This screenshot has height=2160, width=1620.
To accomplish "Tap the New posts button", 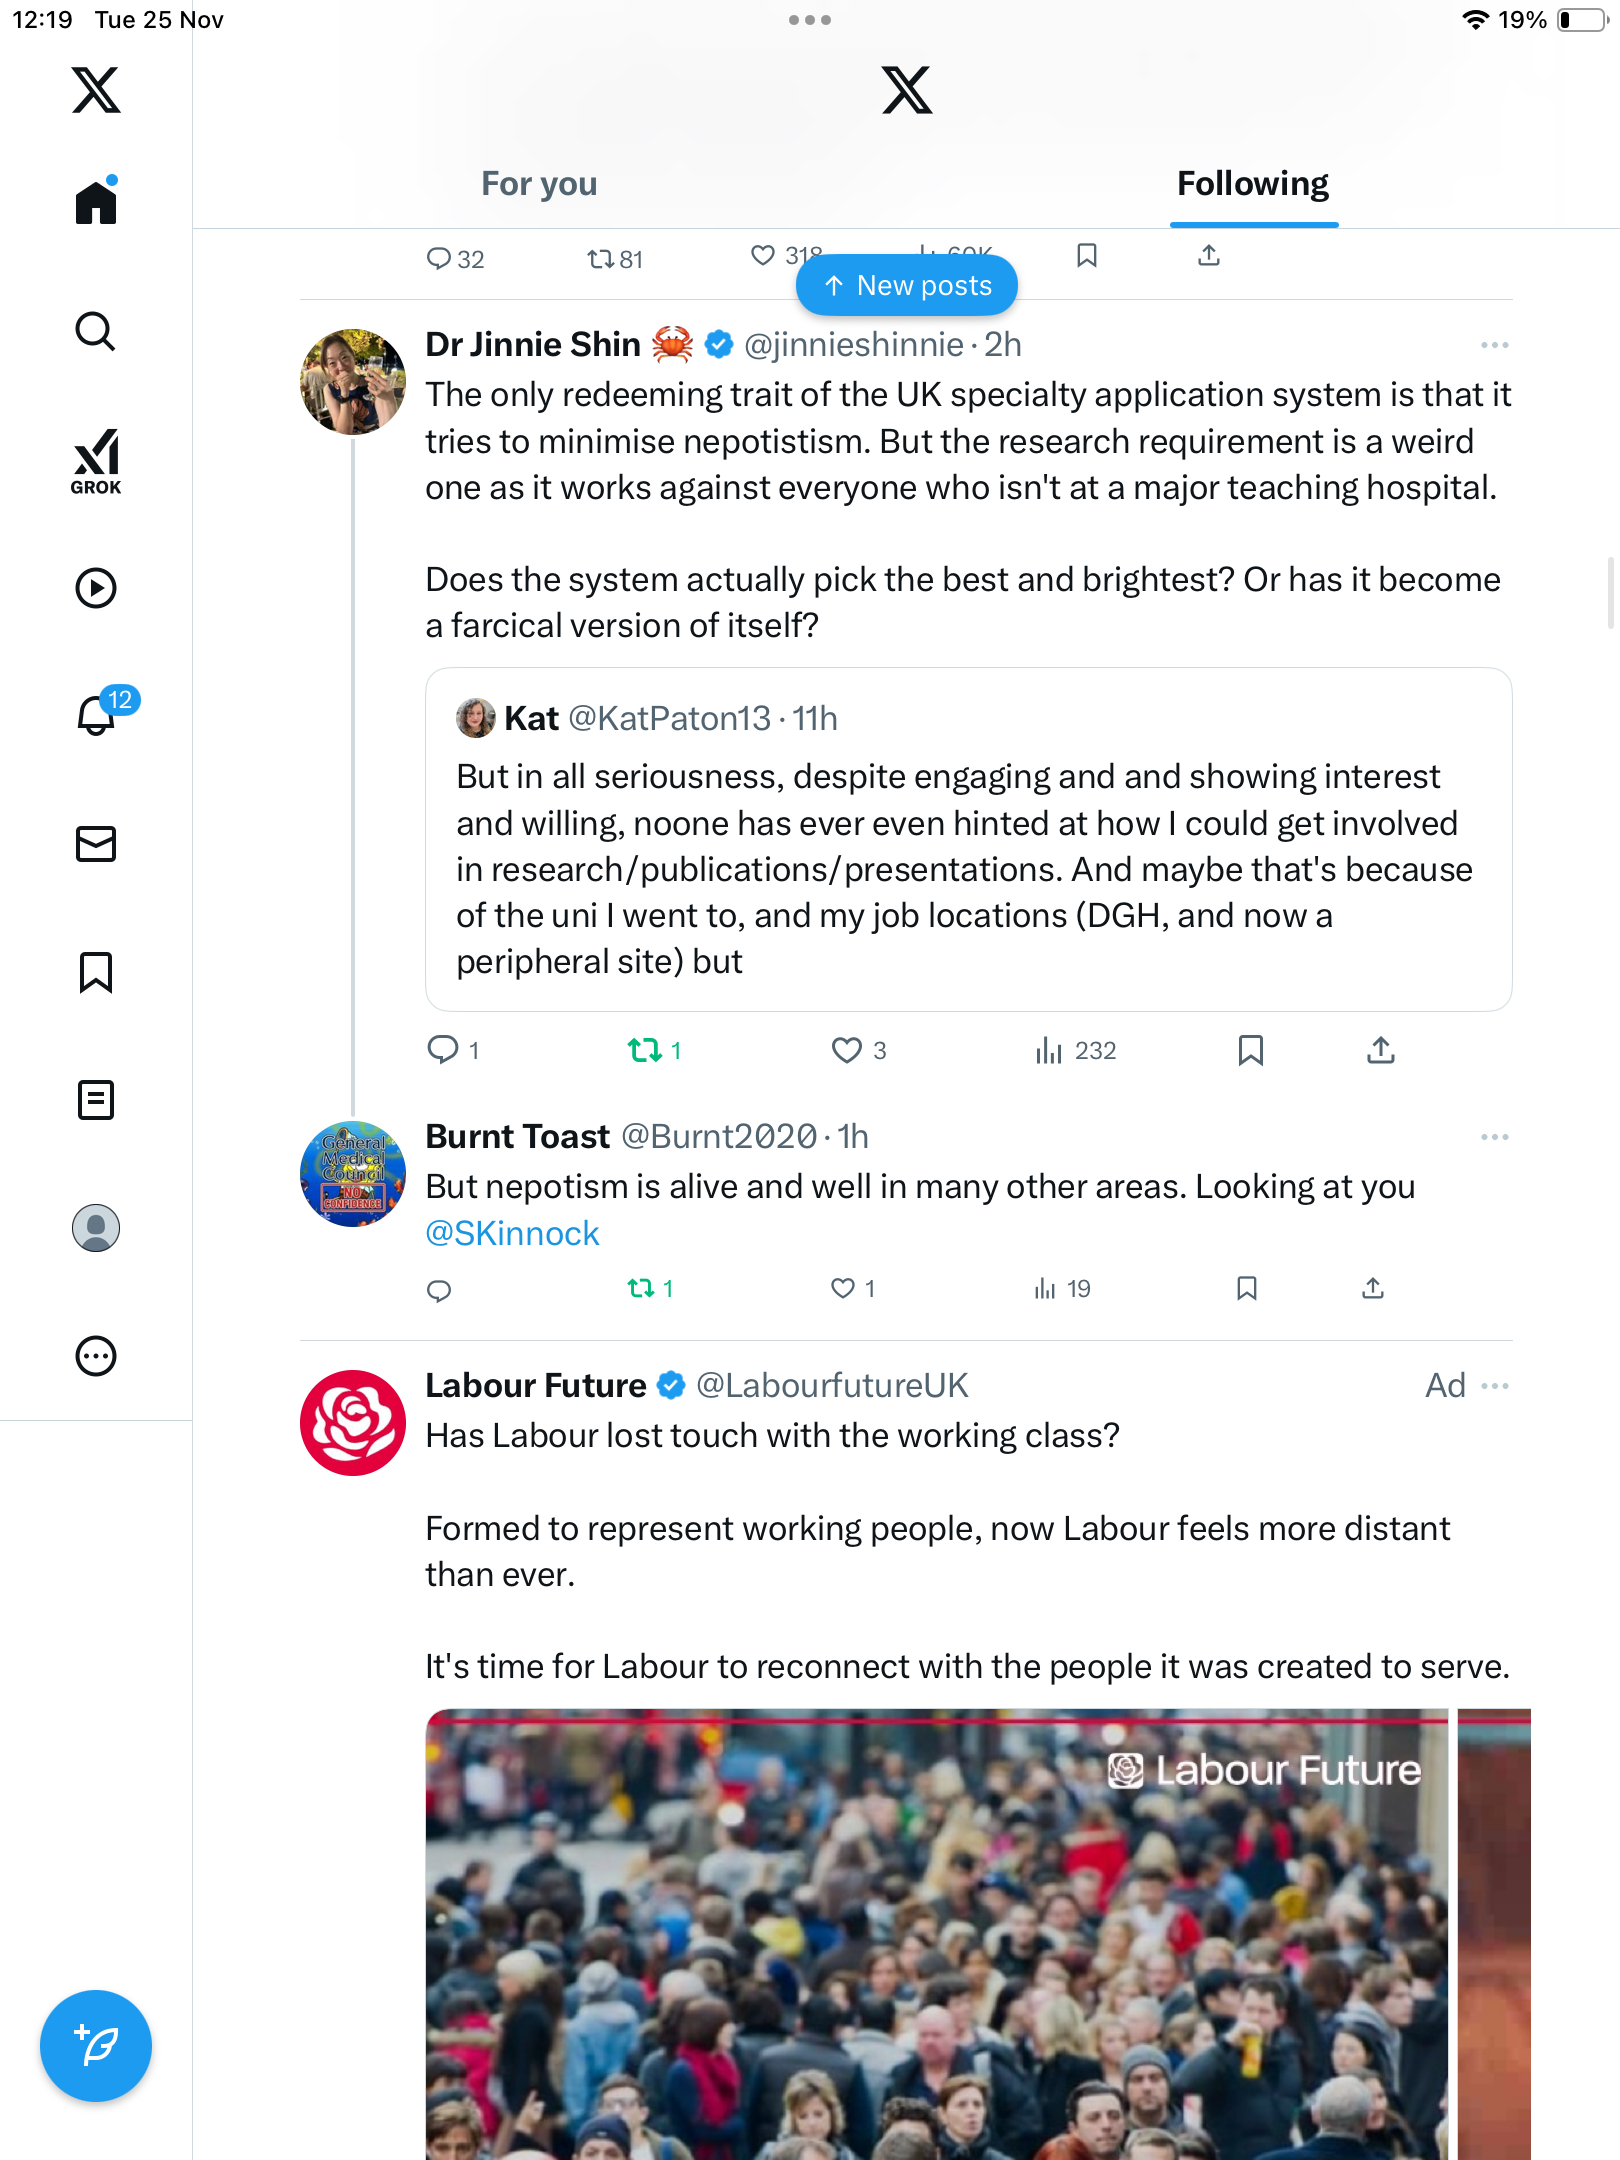I will (x=907, y=286).
